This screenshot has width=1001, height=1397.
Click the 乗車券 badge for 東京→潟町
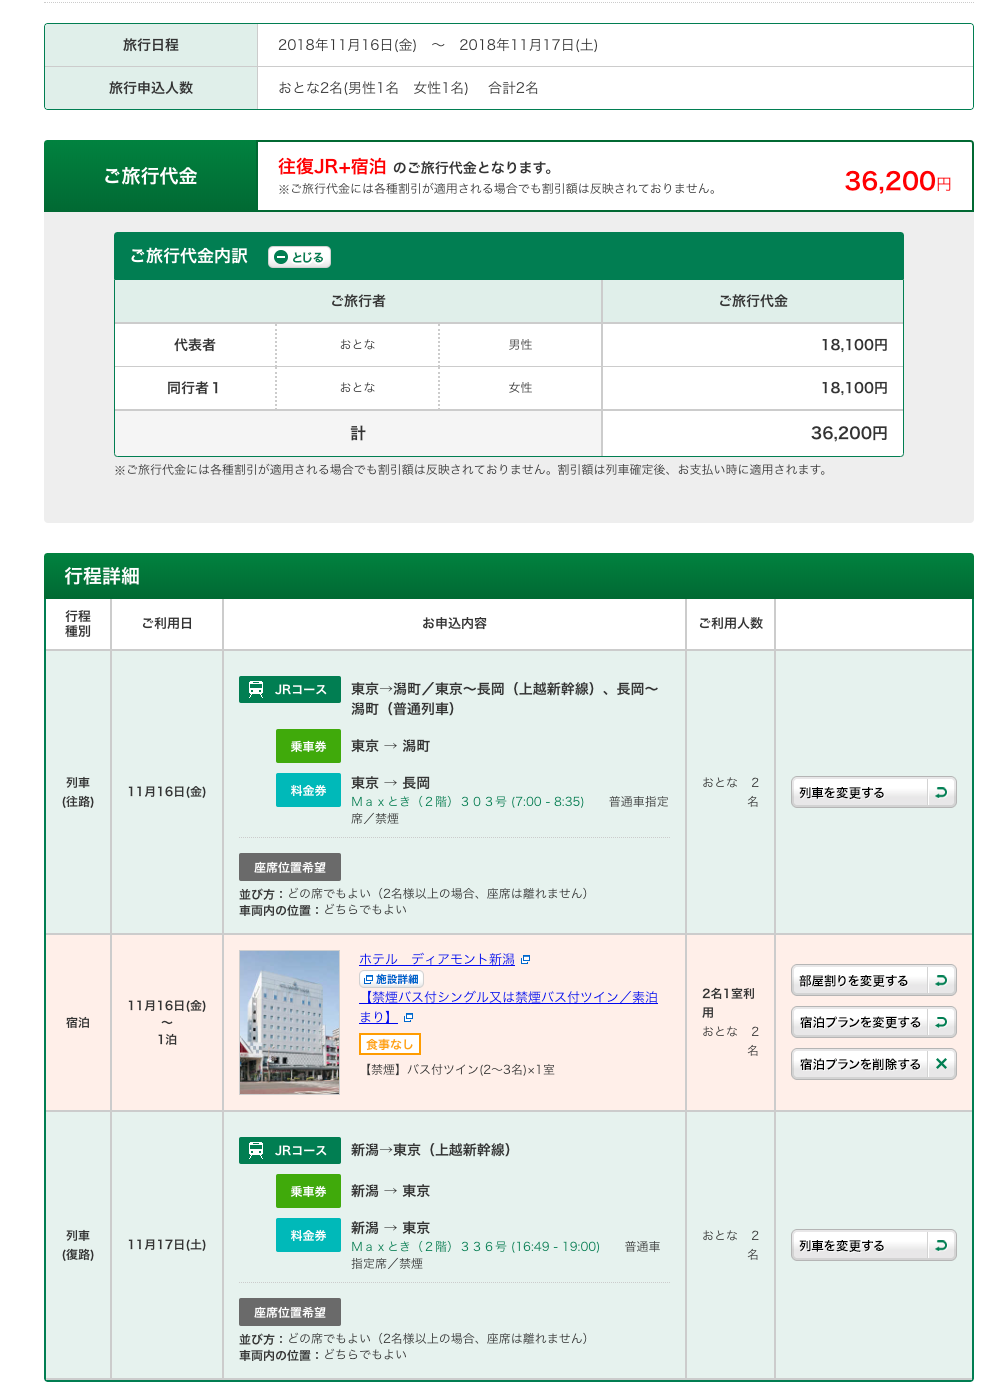(x=308, y=746)
